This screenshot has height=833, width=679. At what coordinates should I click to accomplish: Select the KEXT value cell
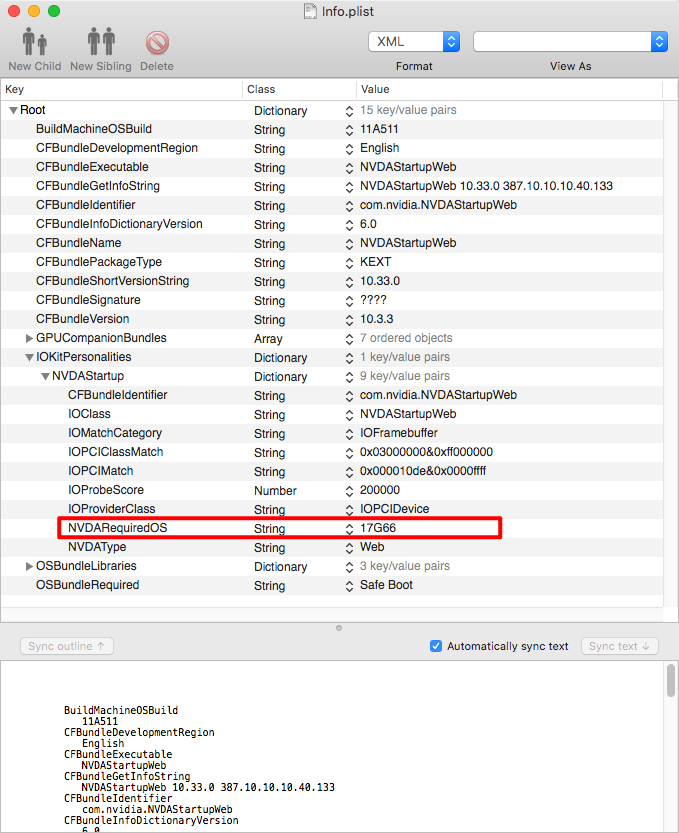[375, 262]
